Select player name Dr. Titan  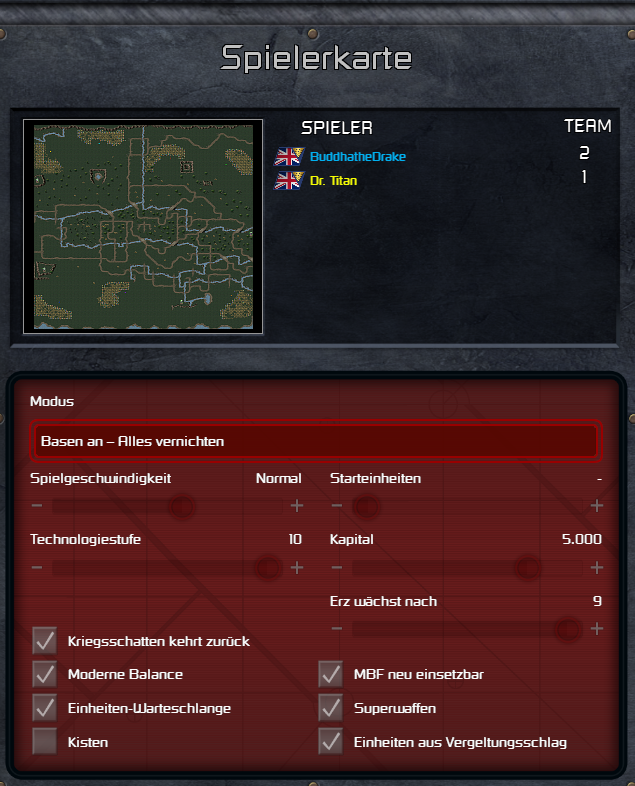pos(333,180)
